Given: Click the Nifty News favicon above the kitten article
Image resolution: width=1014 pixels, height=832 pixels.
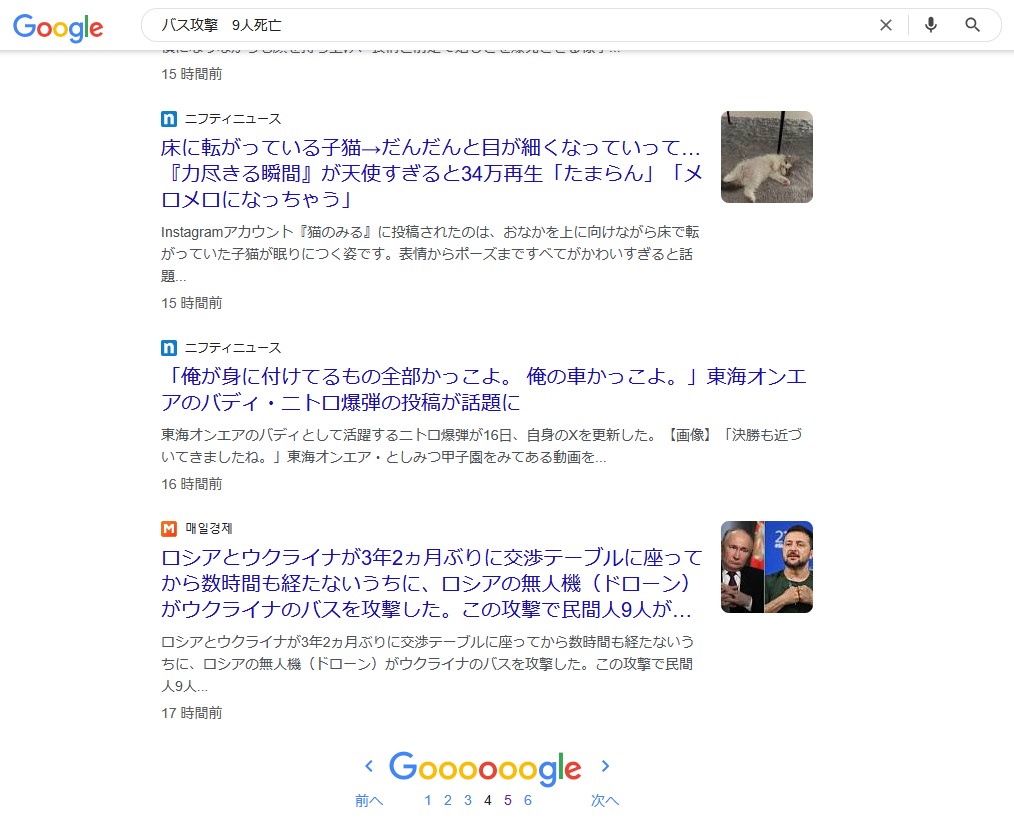Looking at the screenshot, I should (169, 119).
